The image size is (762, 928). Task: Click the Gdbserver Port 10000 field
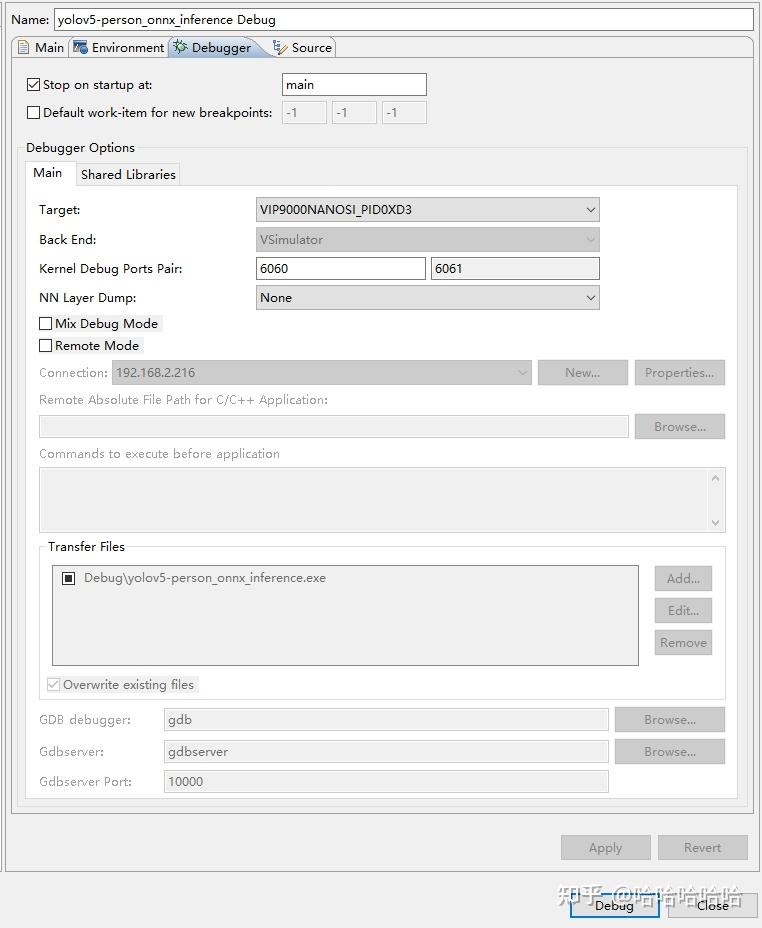386,782
